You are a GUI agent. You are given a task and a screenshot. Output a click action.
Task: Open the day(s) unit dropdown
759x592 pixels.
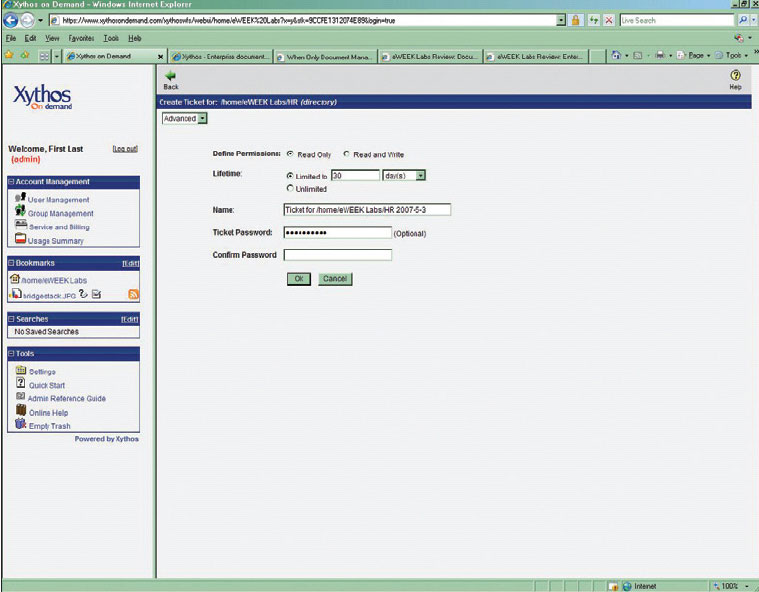pos(421,175)
